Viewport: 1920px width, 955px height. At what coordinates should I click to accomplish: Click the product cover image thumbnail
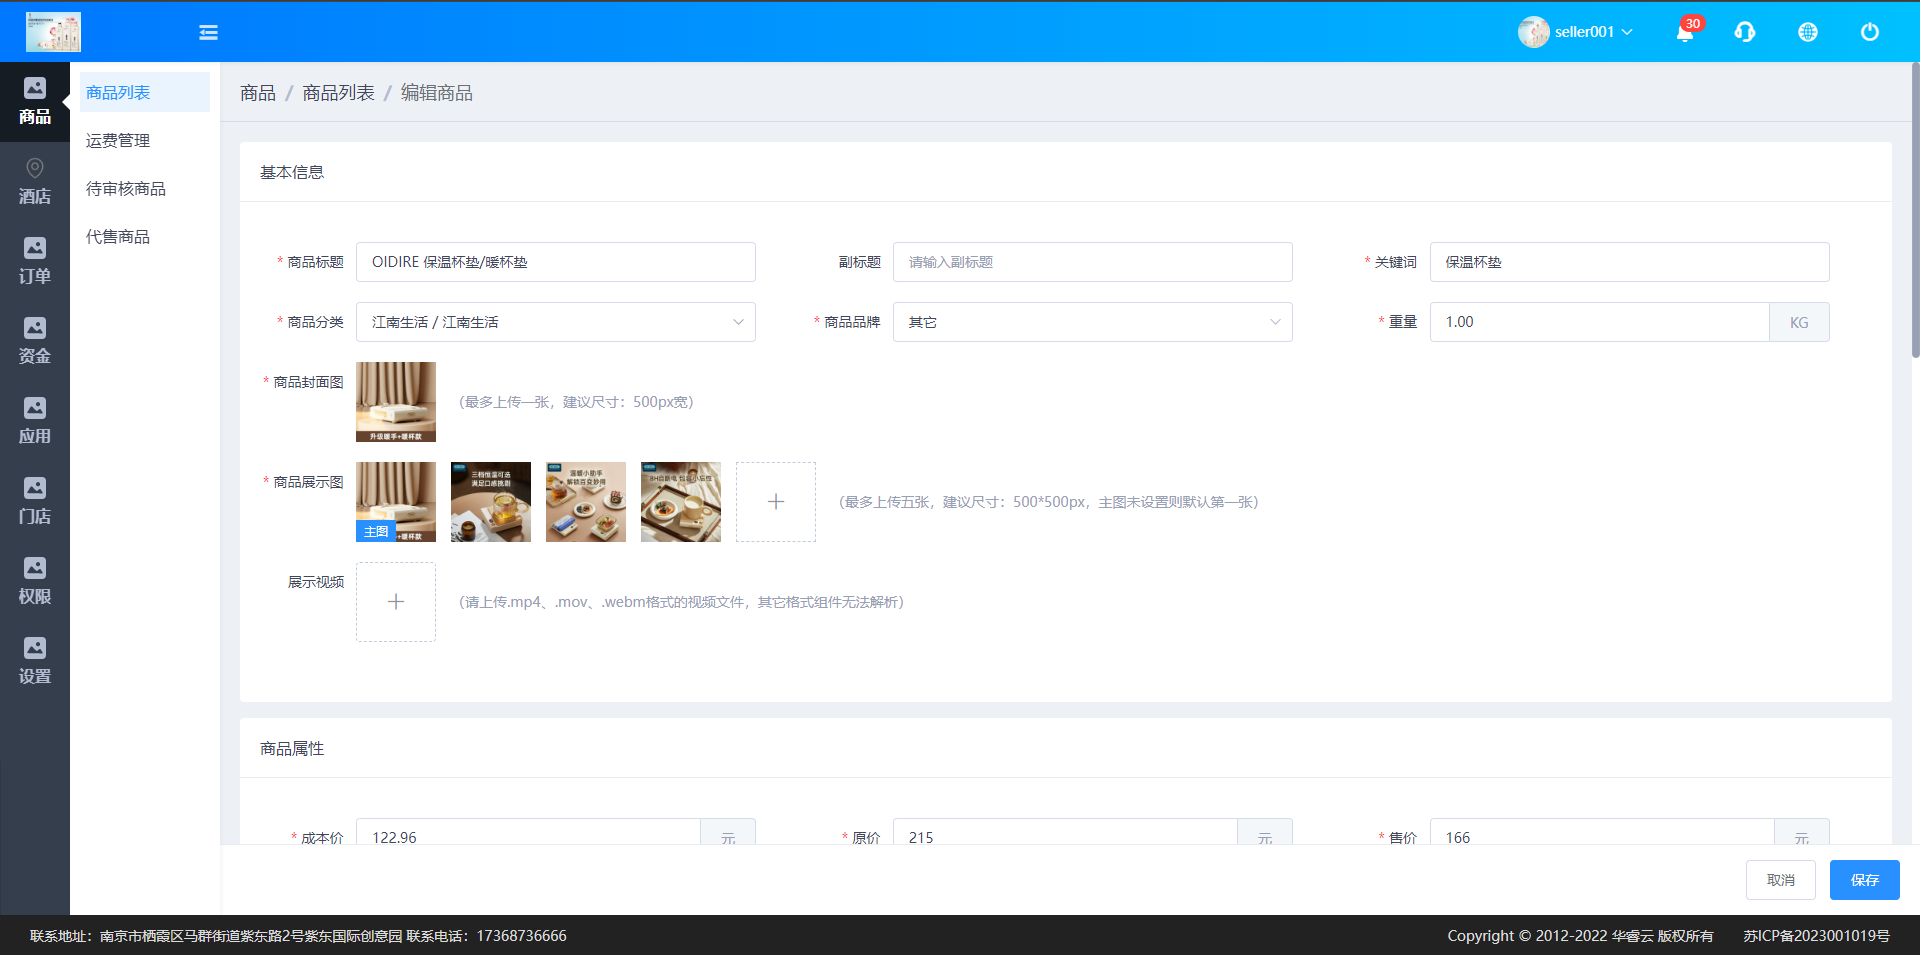coord(396,402)
